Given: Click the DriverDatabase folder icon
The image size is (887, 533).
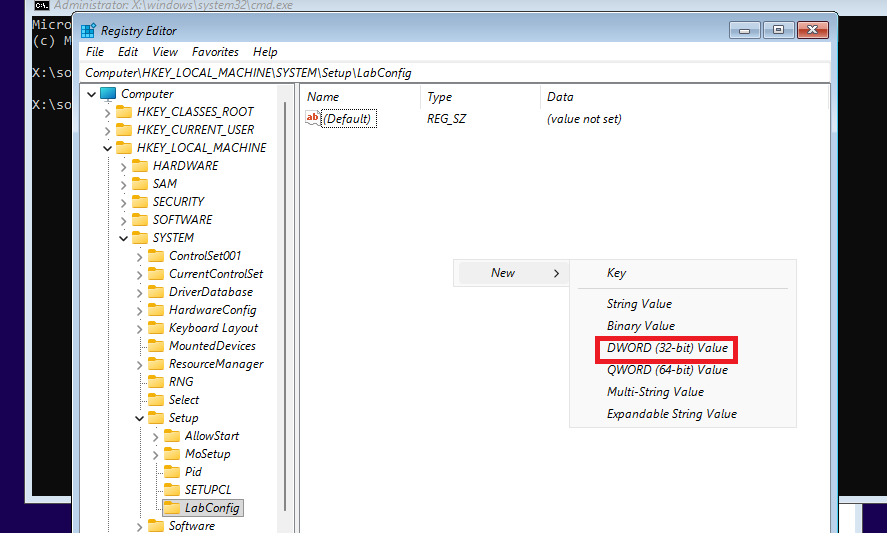Looking at the screenshot, I should click(156, 292).
